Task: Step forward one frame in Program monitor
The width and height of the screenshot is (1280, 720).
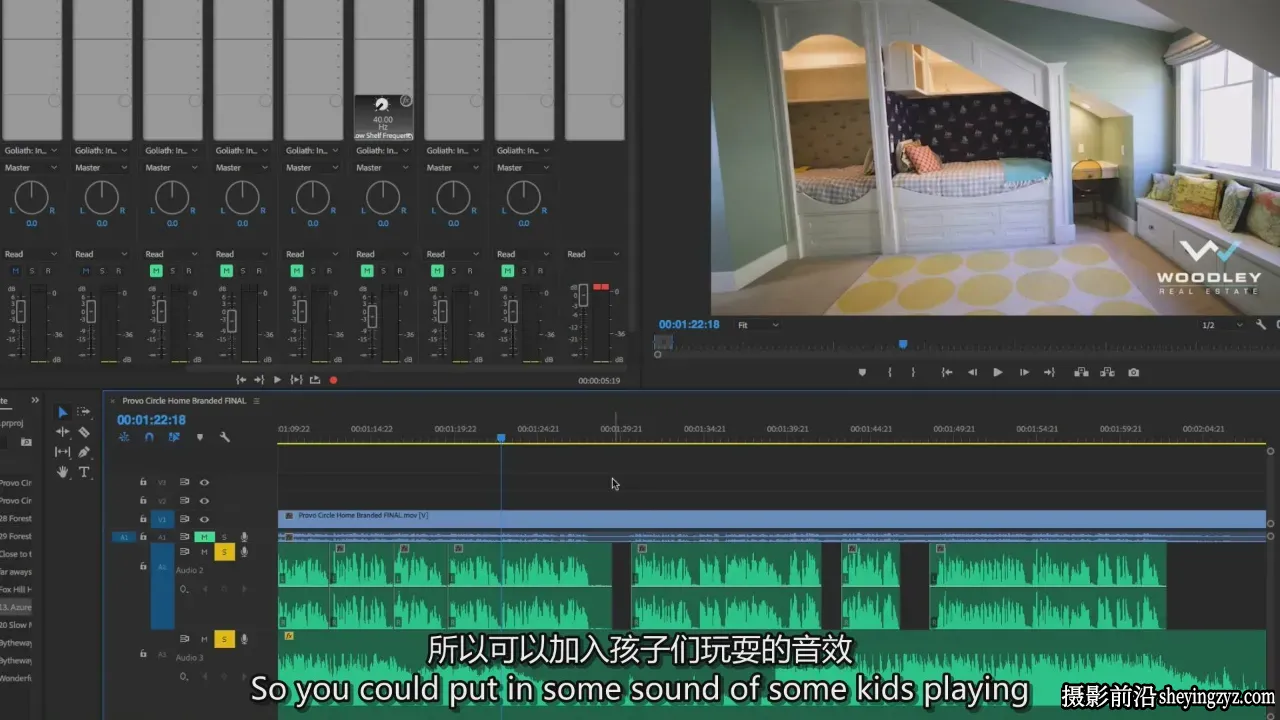Action: click(1023, 372)
